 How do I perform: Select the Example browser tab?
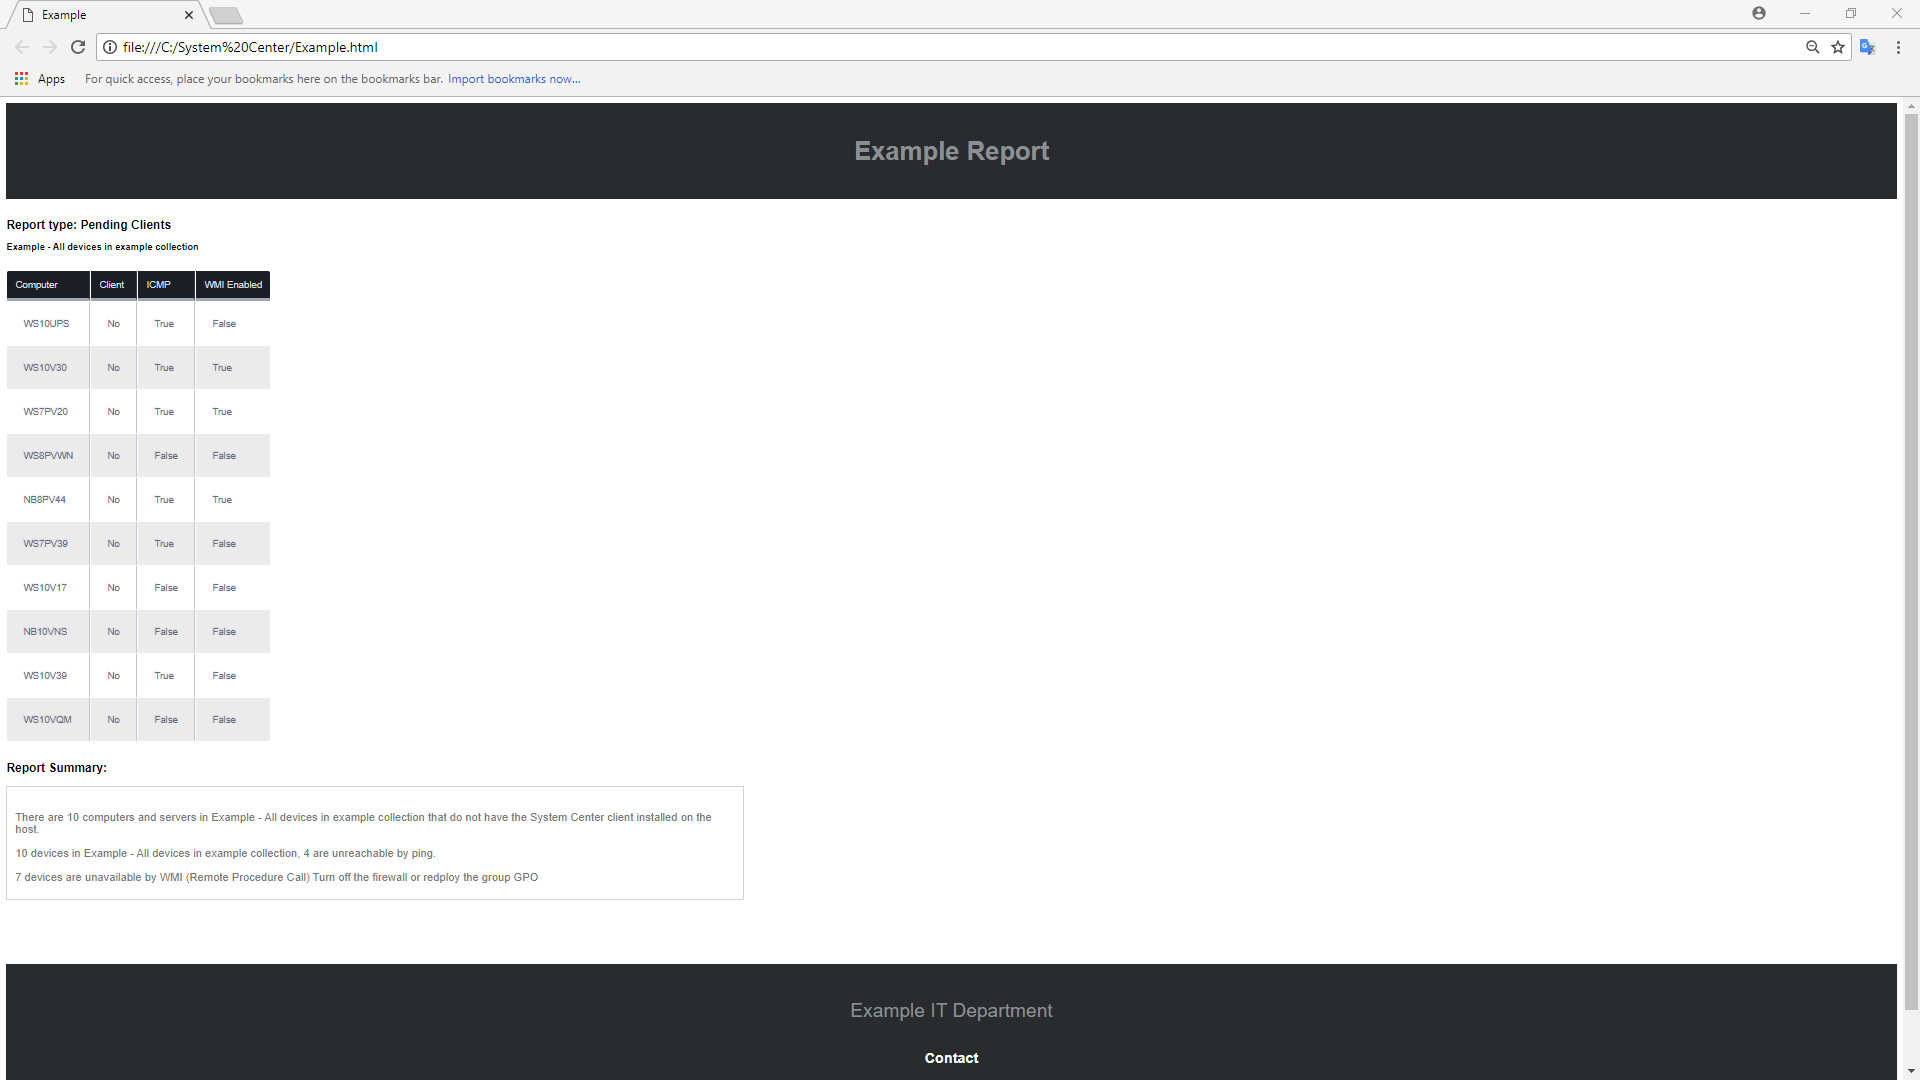[100, 15]
